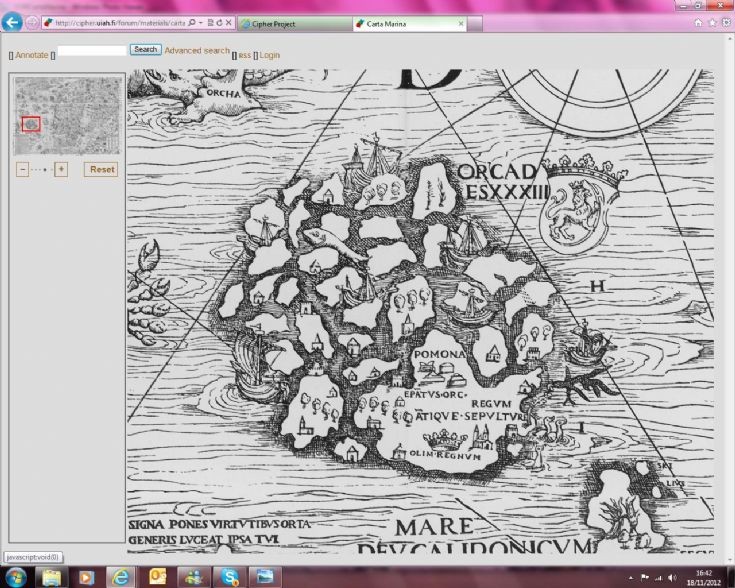Click the browser forward arrow button
Image resolution: width=735 pixels, height=588 pixels.
point(32,23)
